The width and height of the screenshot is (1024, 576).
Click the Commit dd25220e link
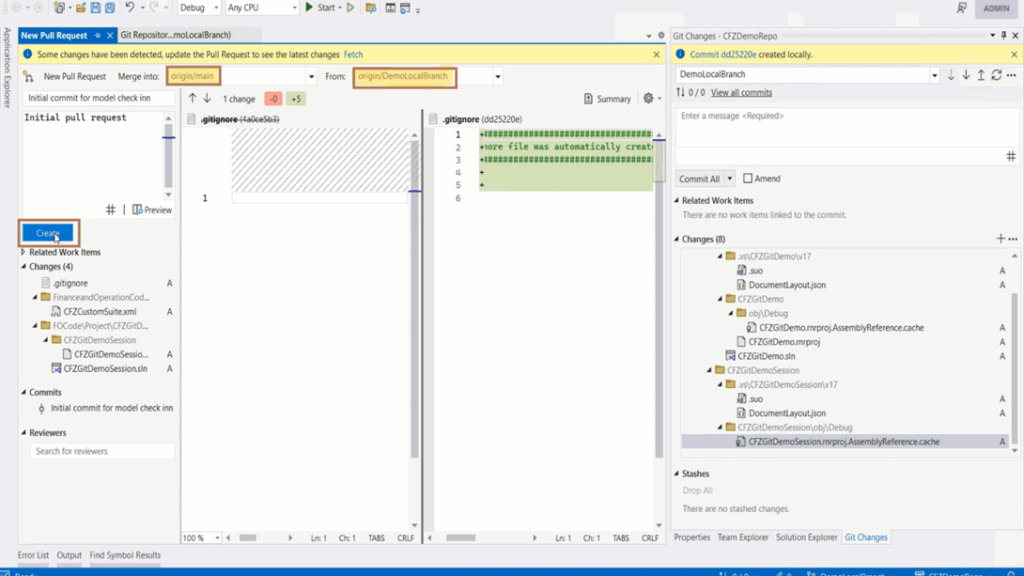(724, 55)
